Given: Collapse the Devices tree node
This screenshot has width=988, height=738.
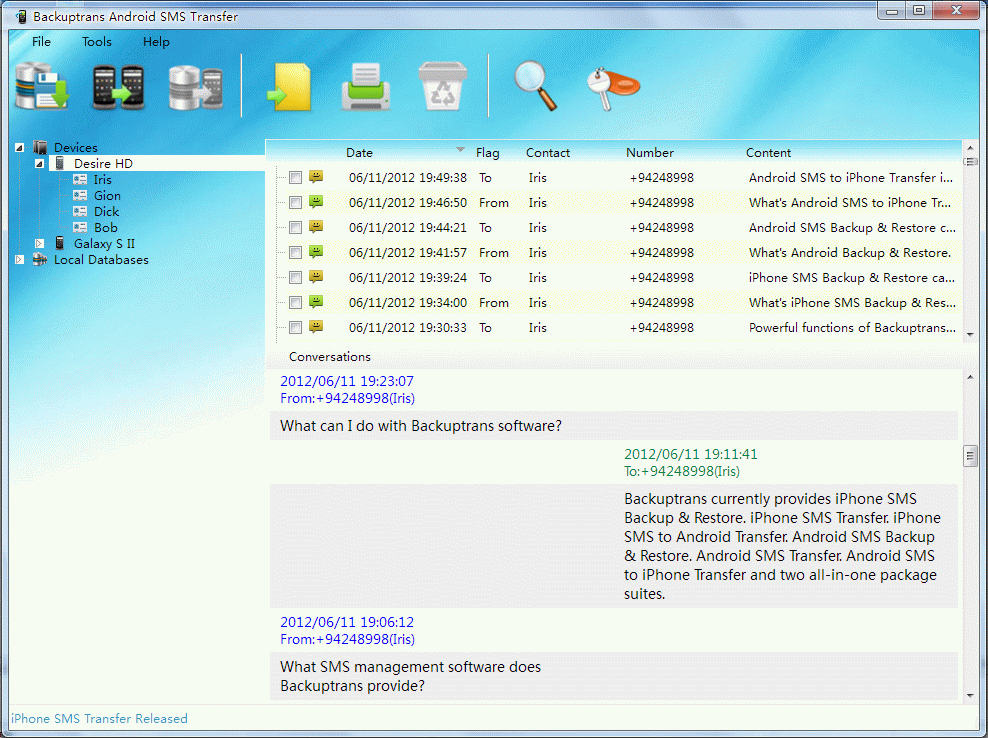Looking at the screenshot, I should (17, 147).
